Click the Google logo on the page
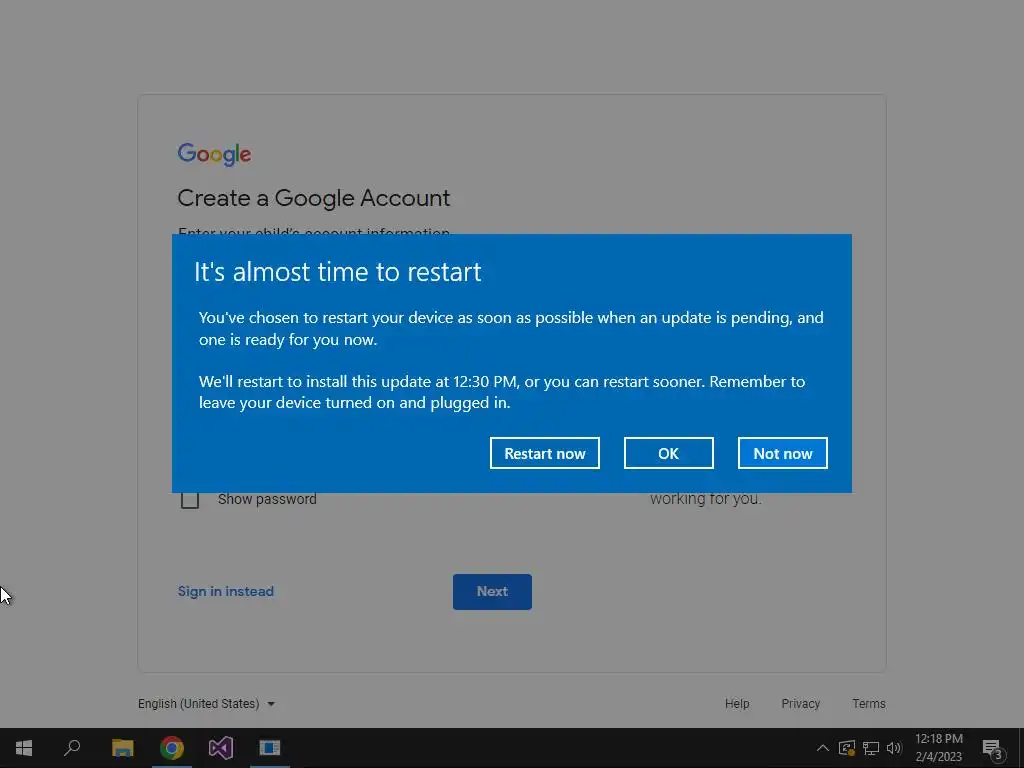 coord(214,154)
